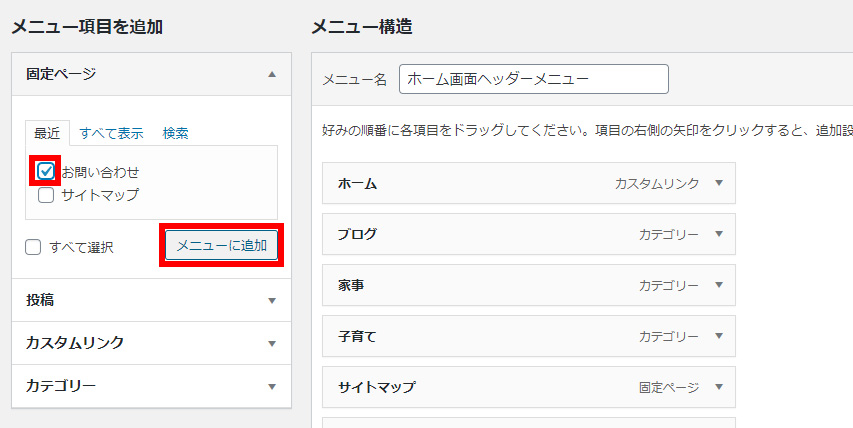Open the 検索 tab
Viewport: 853px width, 428px height.
coord(175,133)
